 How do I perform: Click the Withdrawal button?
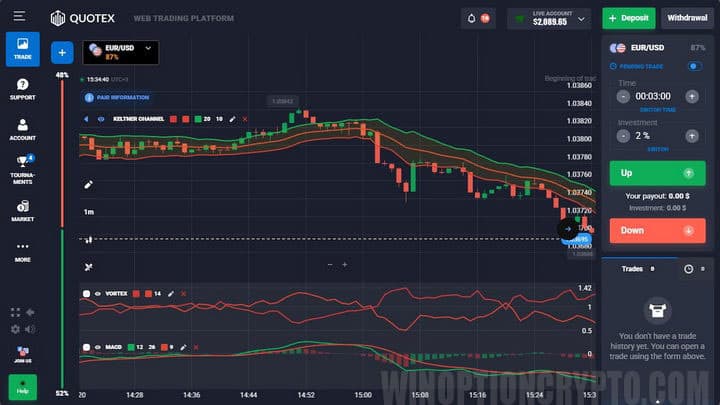[x=687, y=18]
